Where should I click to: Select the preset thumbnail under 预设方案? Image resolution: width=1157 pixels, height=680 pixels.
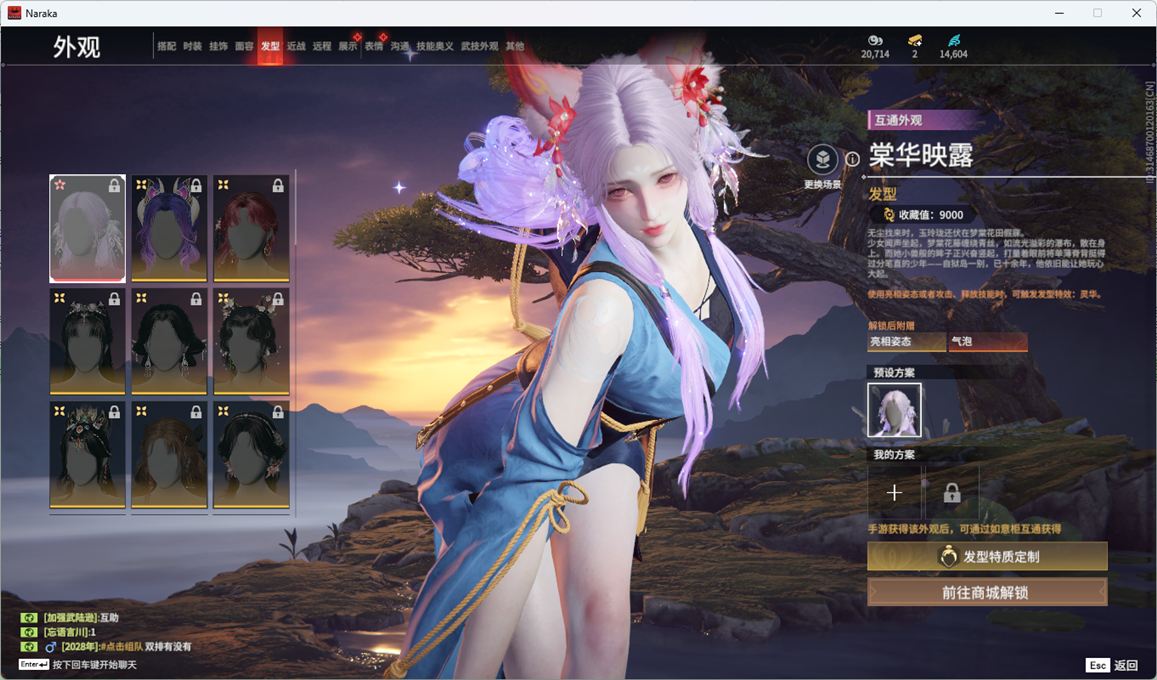point(894,410)
